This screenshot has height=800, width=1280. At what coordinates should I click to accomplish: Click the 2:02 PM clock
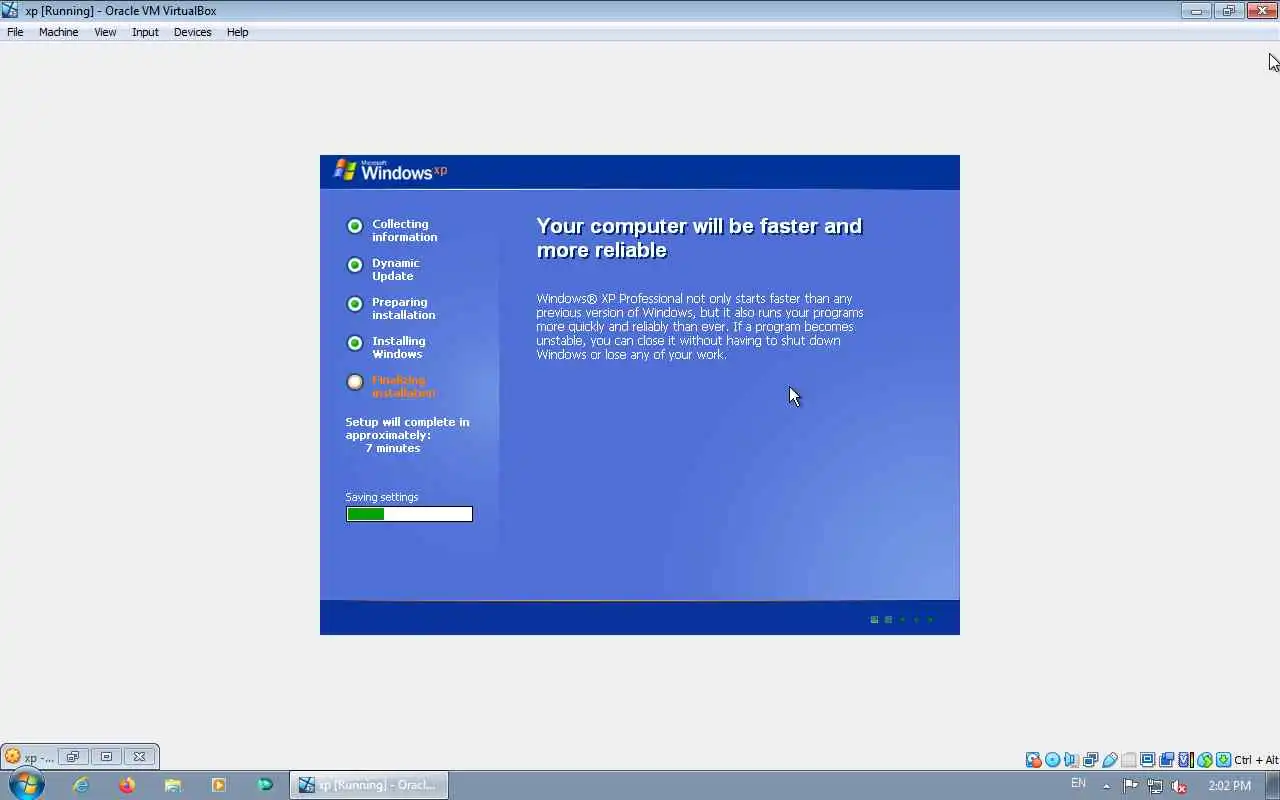[1230, 786]
